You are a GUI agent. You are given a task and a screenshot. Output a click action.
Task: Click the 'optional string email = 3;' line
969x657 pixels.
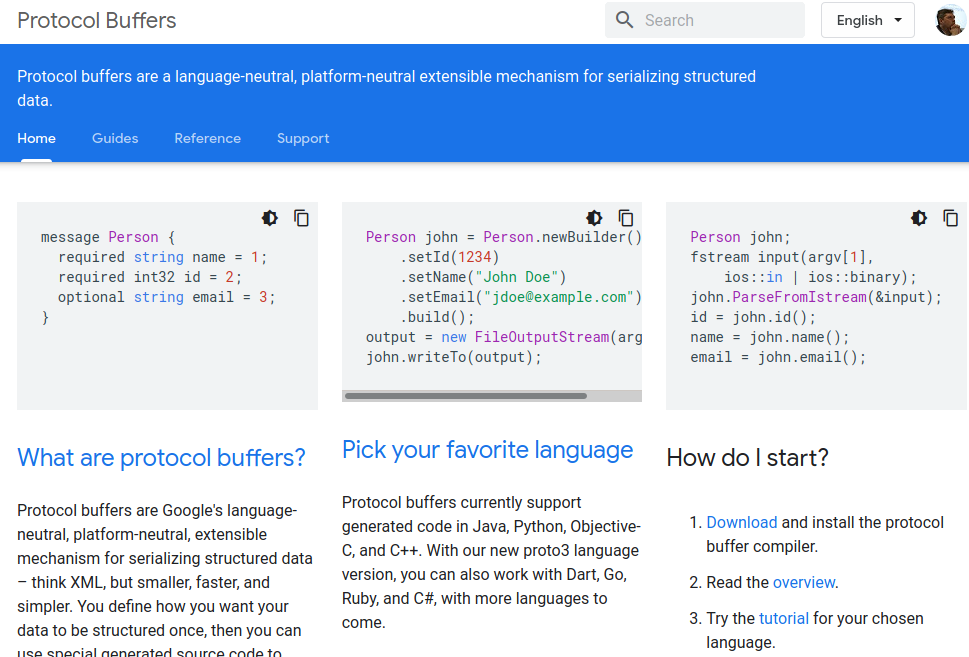tap(167, 297)
